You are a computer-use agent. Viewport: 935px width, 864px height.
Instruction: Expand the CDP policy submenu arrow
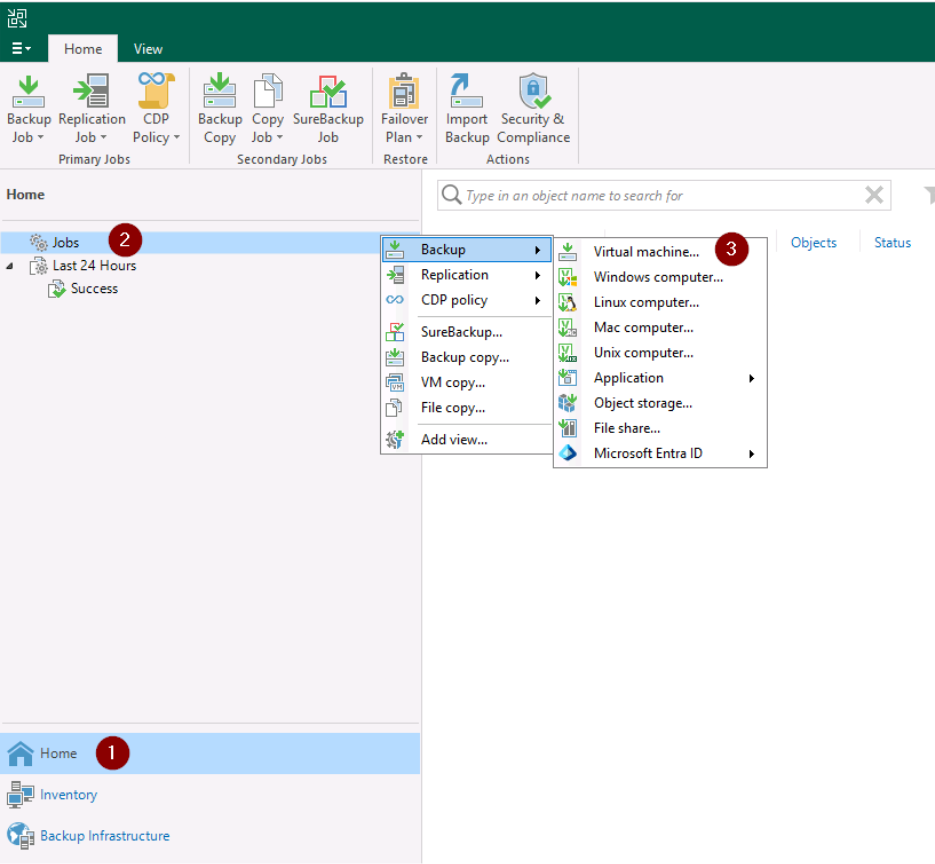(x=538, y=301)
